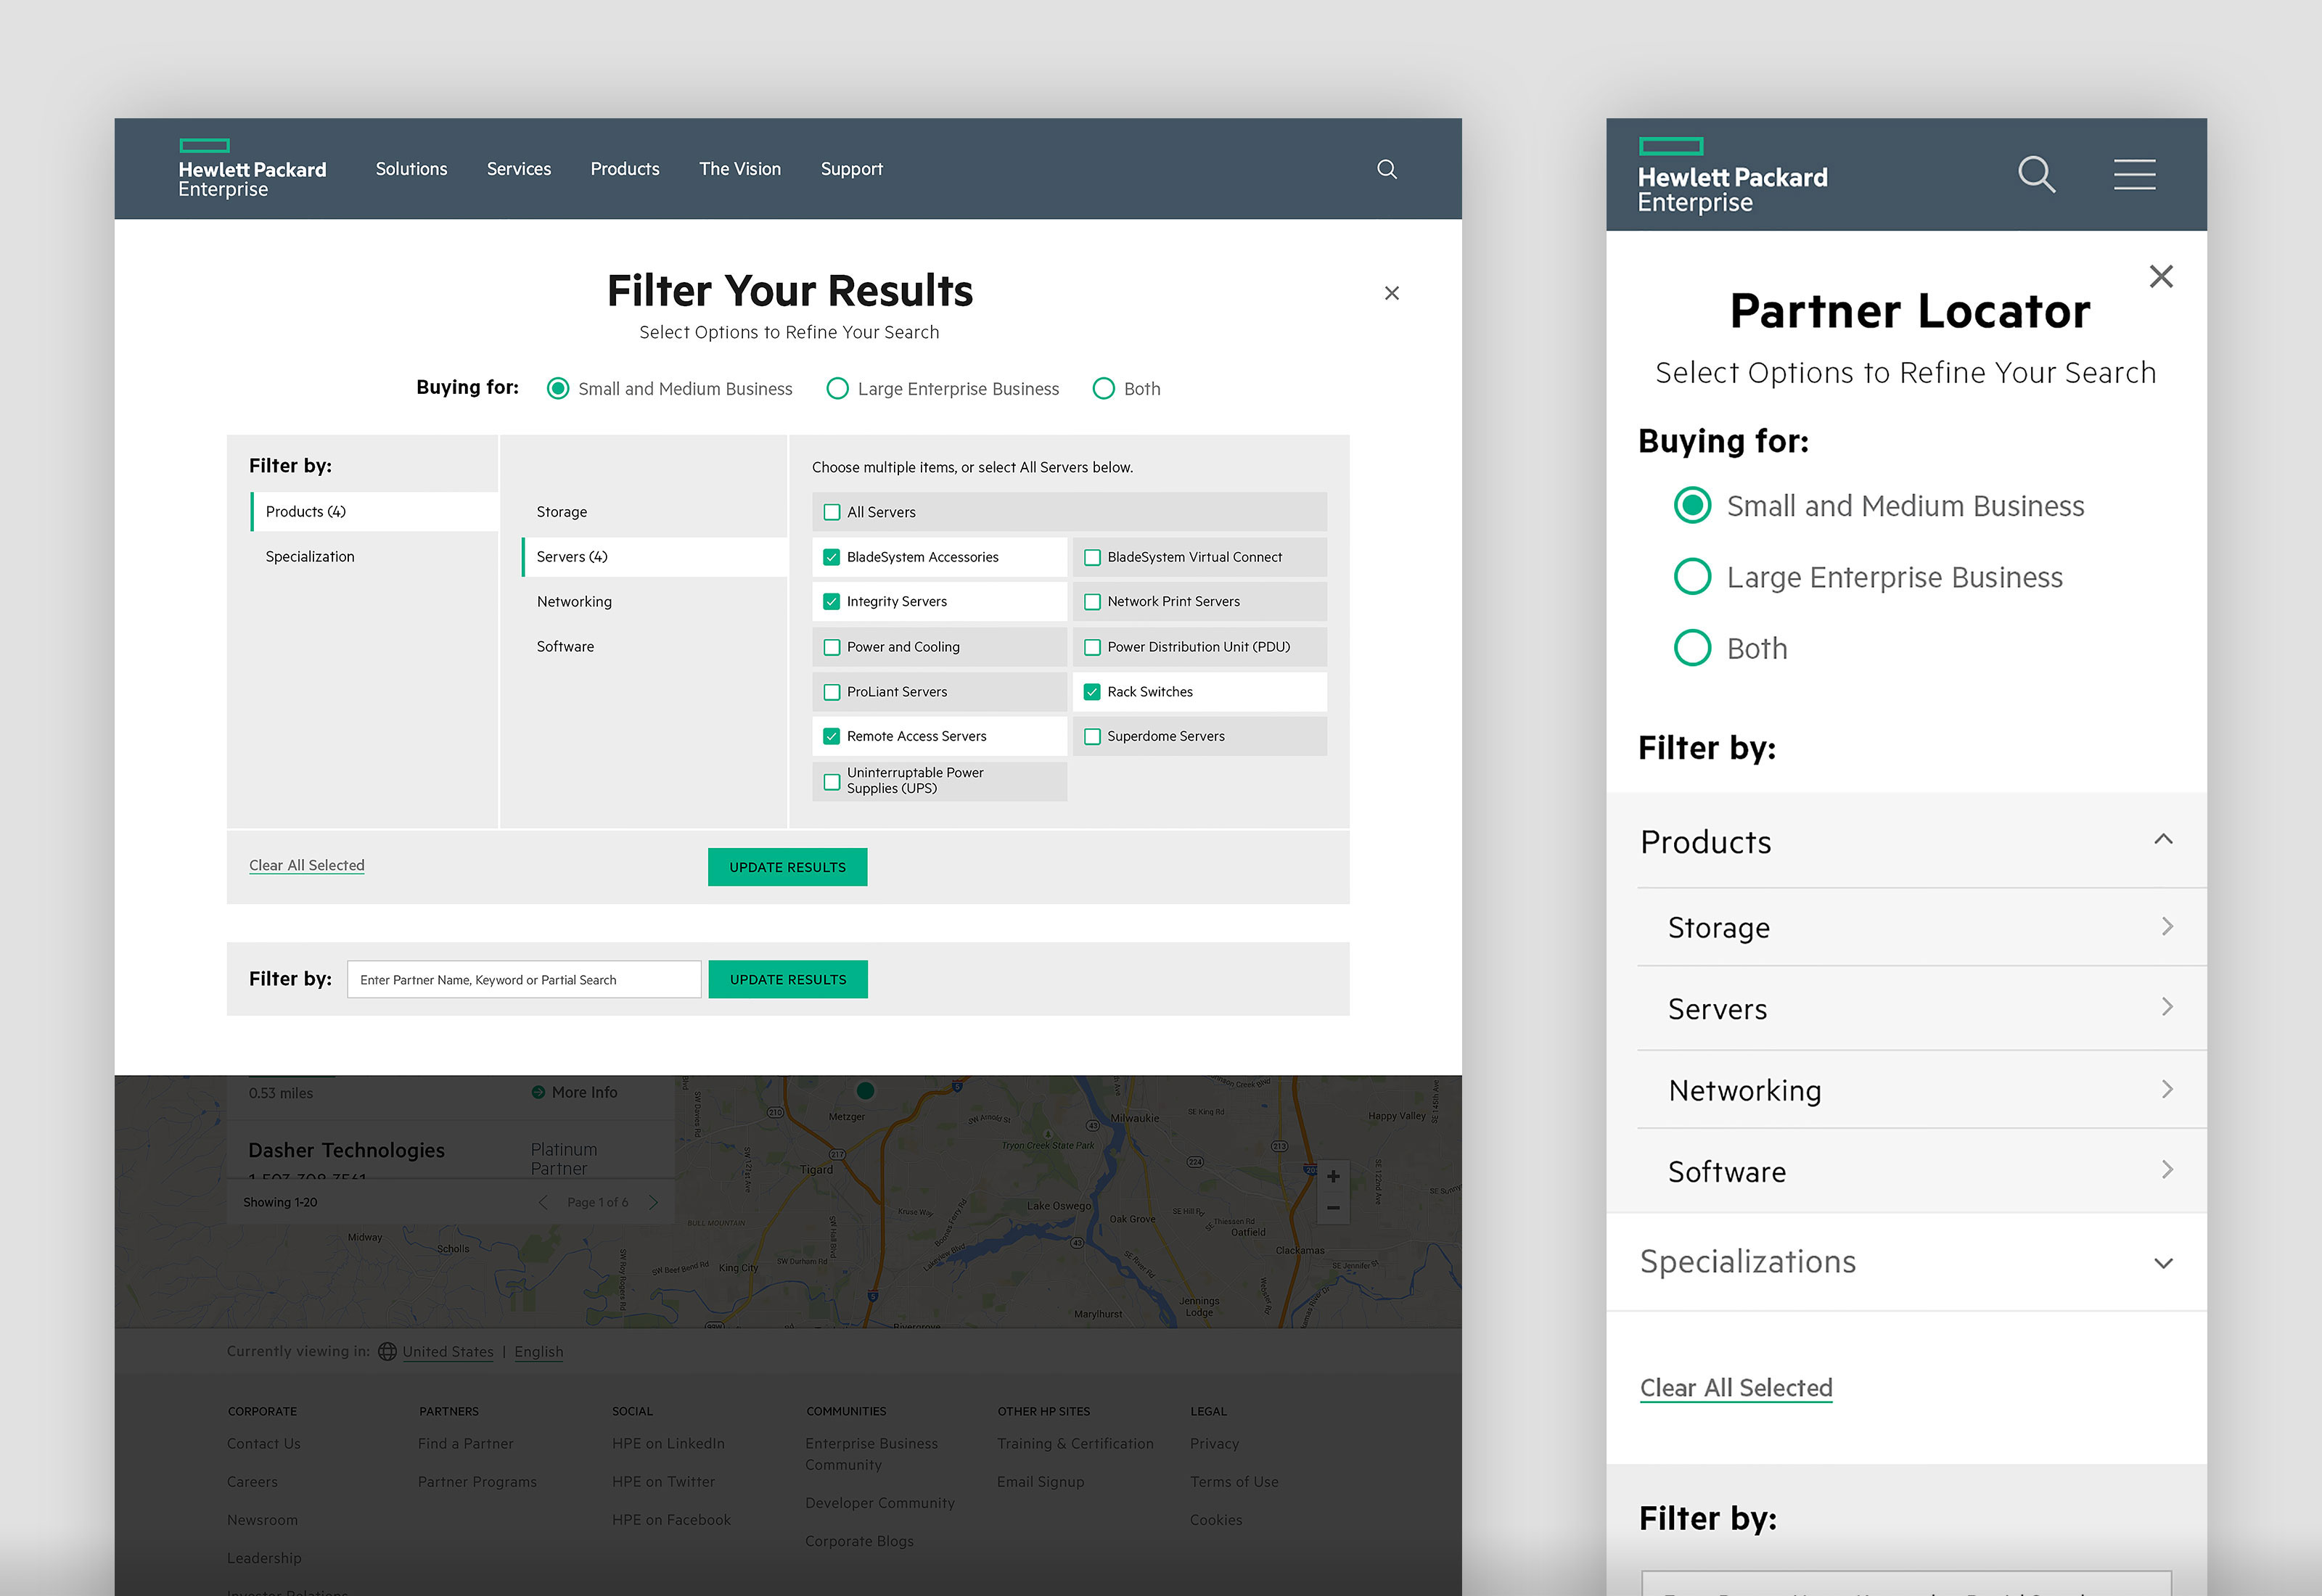Uncheck the Rack Switches checkbox

(1092, 692)
